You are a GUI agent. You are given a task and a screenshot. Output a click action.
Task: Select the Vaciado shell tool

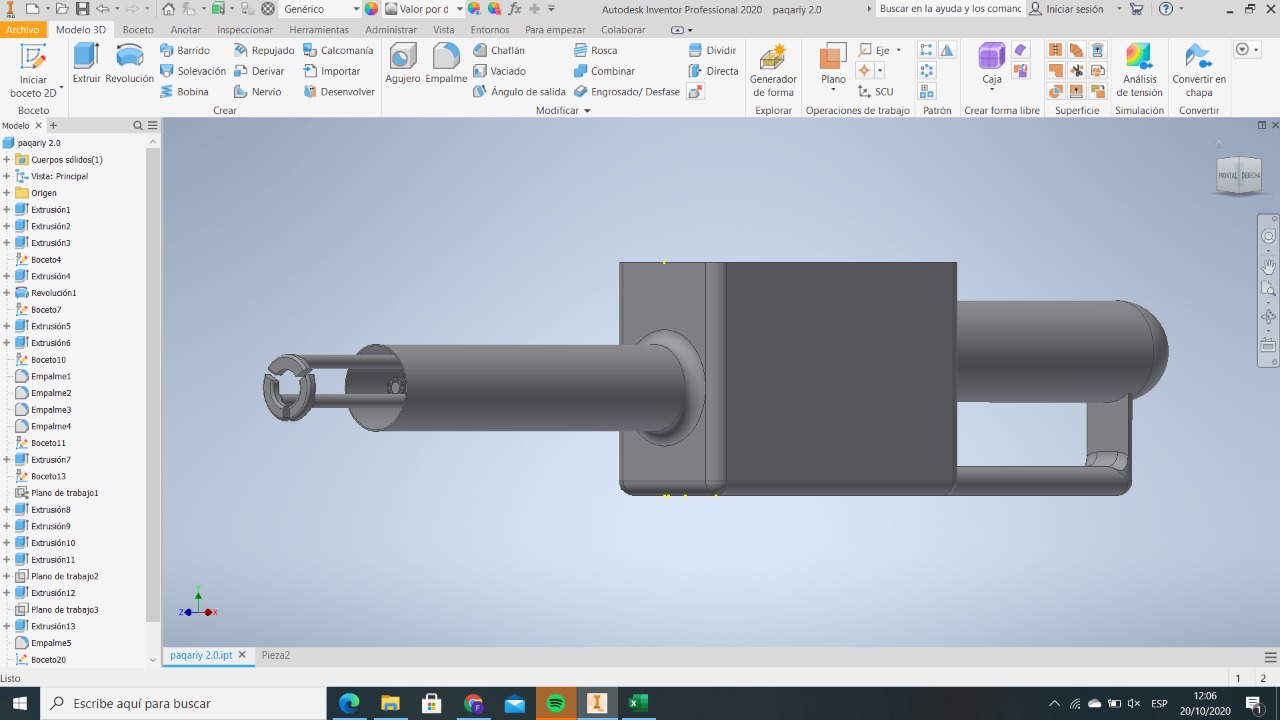(499, 71)
